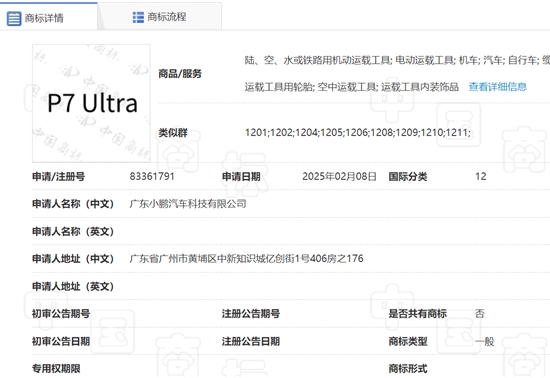
Task: Click the 初审公告日期 label
Action: click(x=61, y=341)
